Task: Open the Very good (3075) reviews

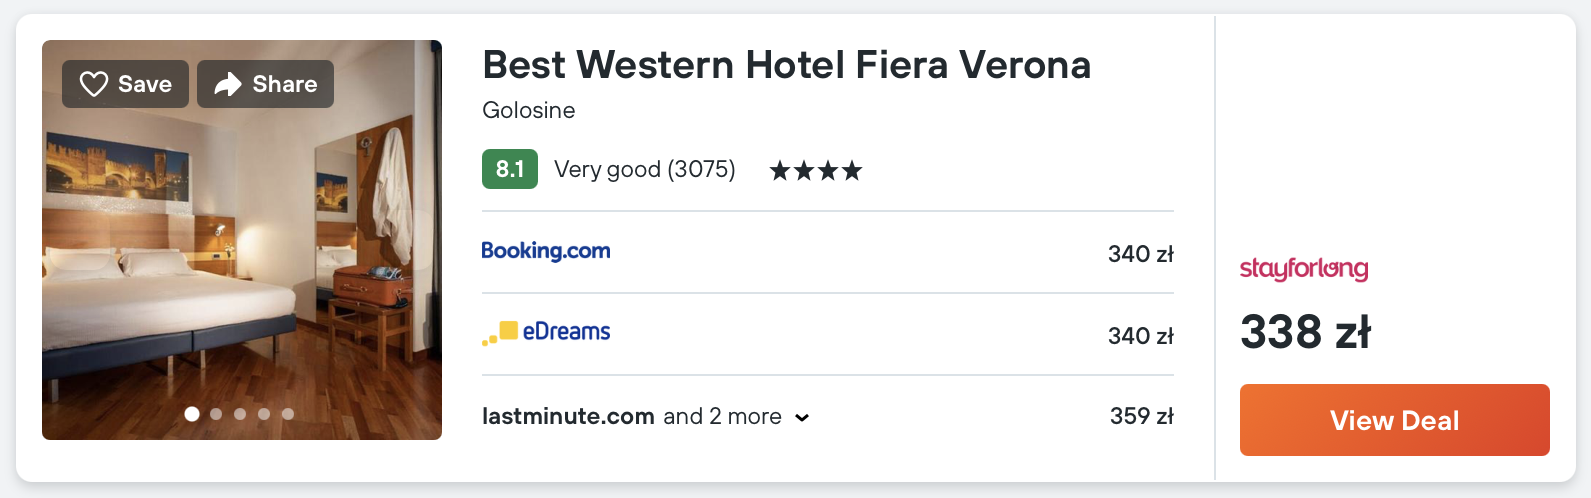Action: click(644, 169)
